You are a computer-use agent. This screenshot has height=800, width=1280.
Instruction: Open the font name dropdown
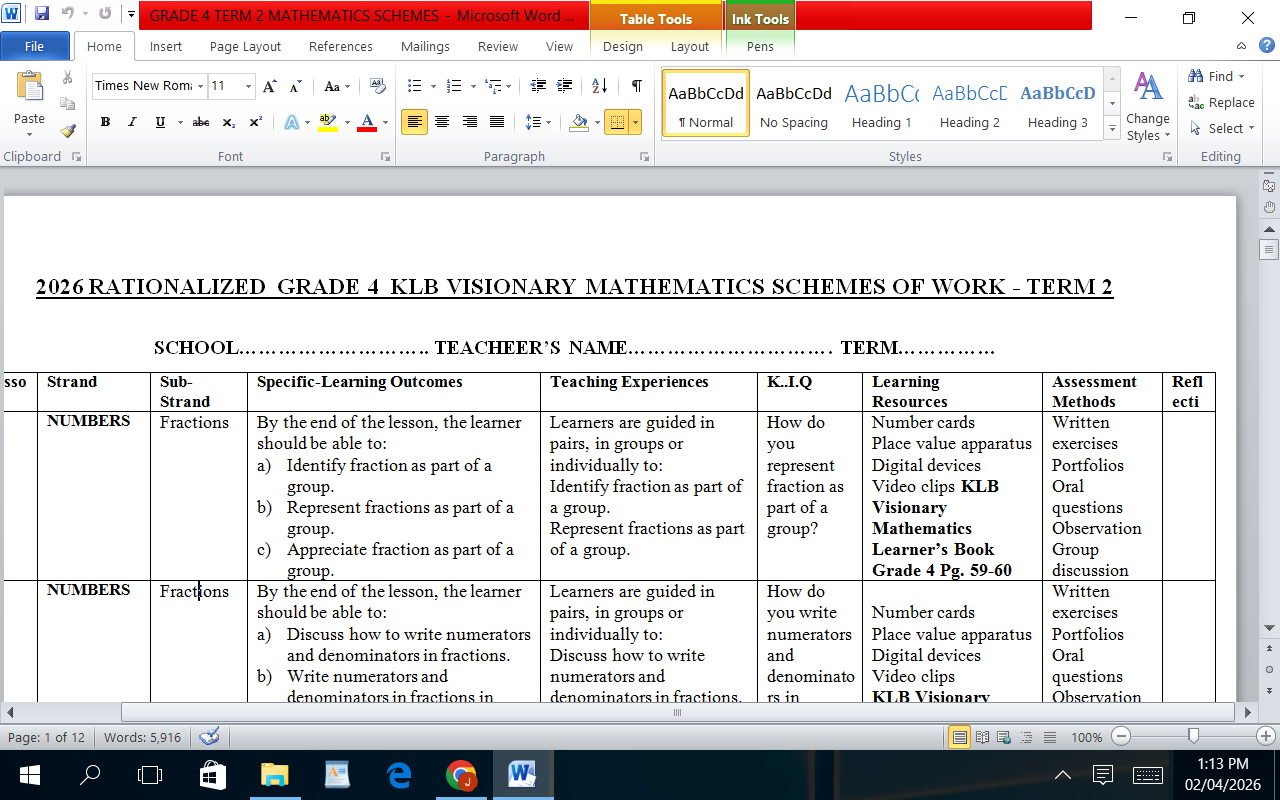[x=200, y=86]
